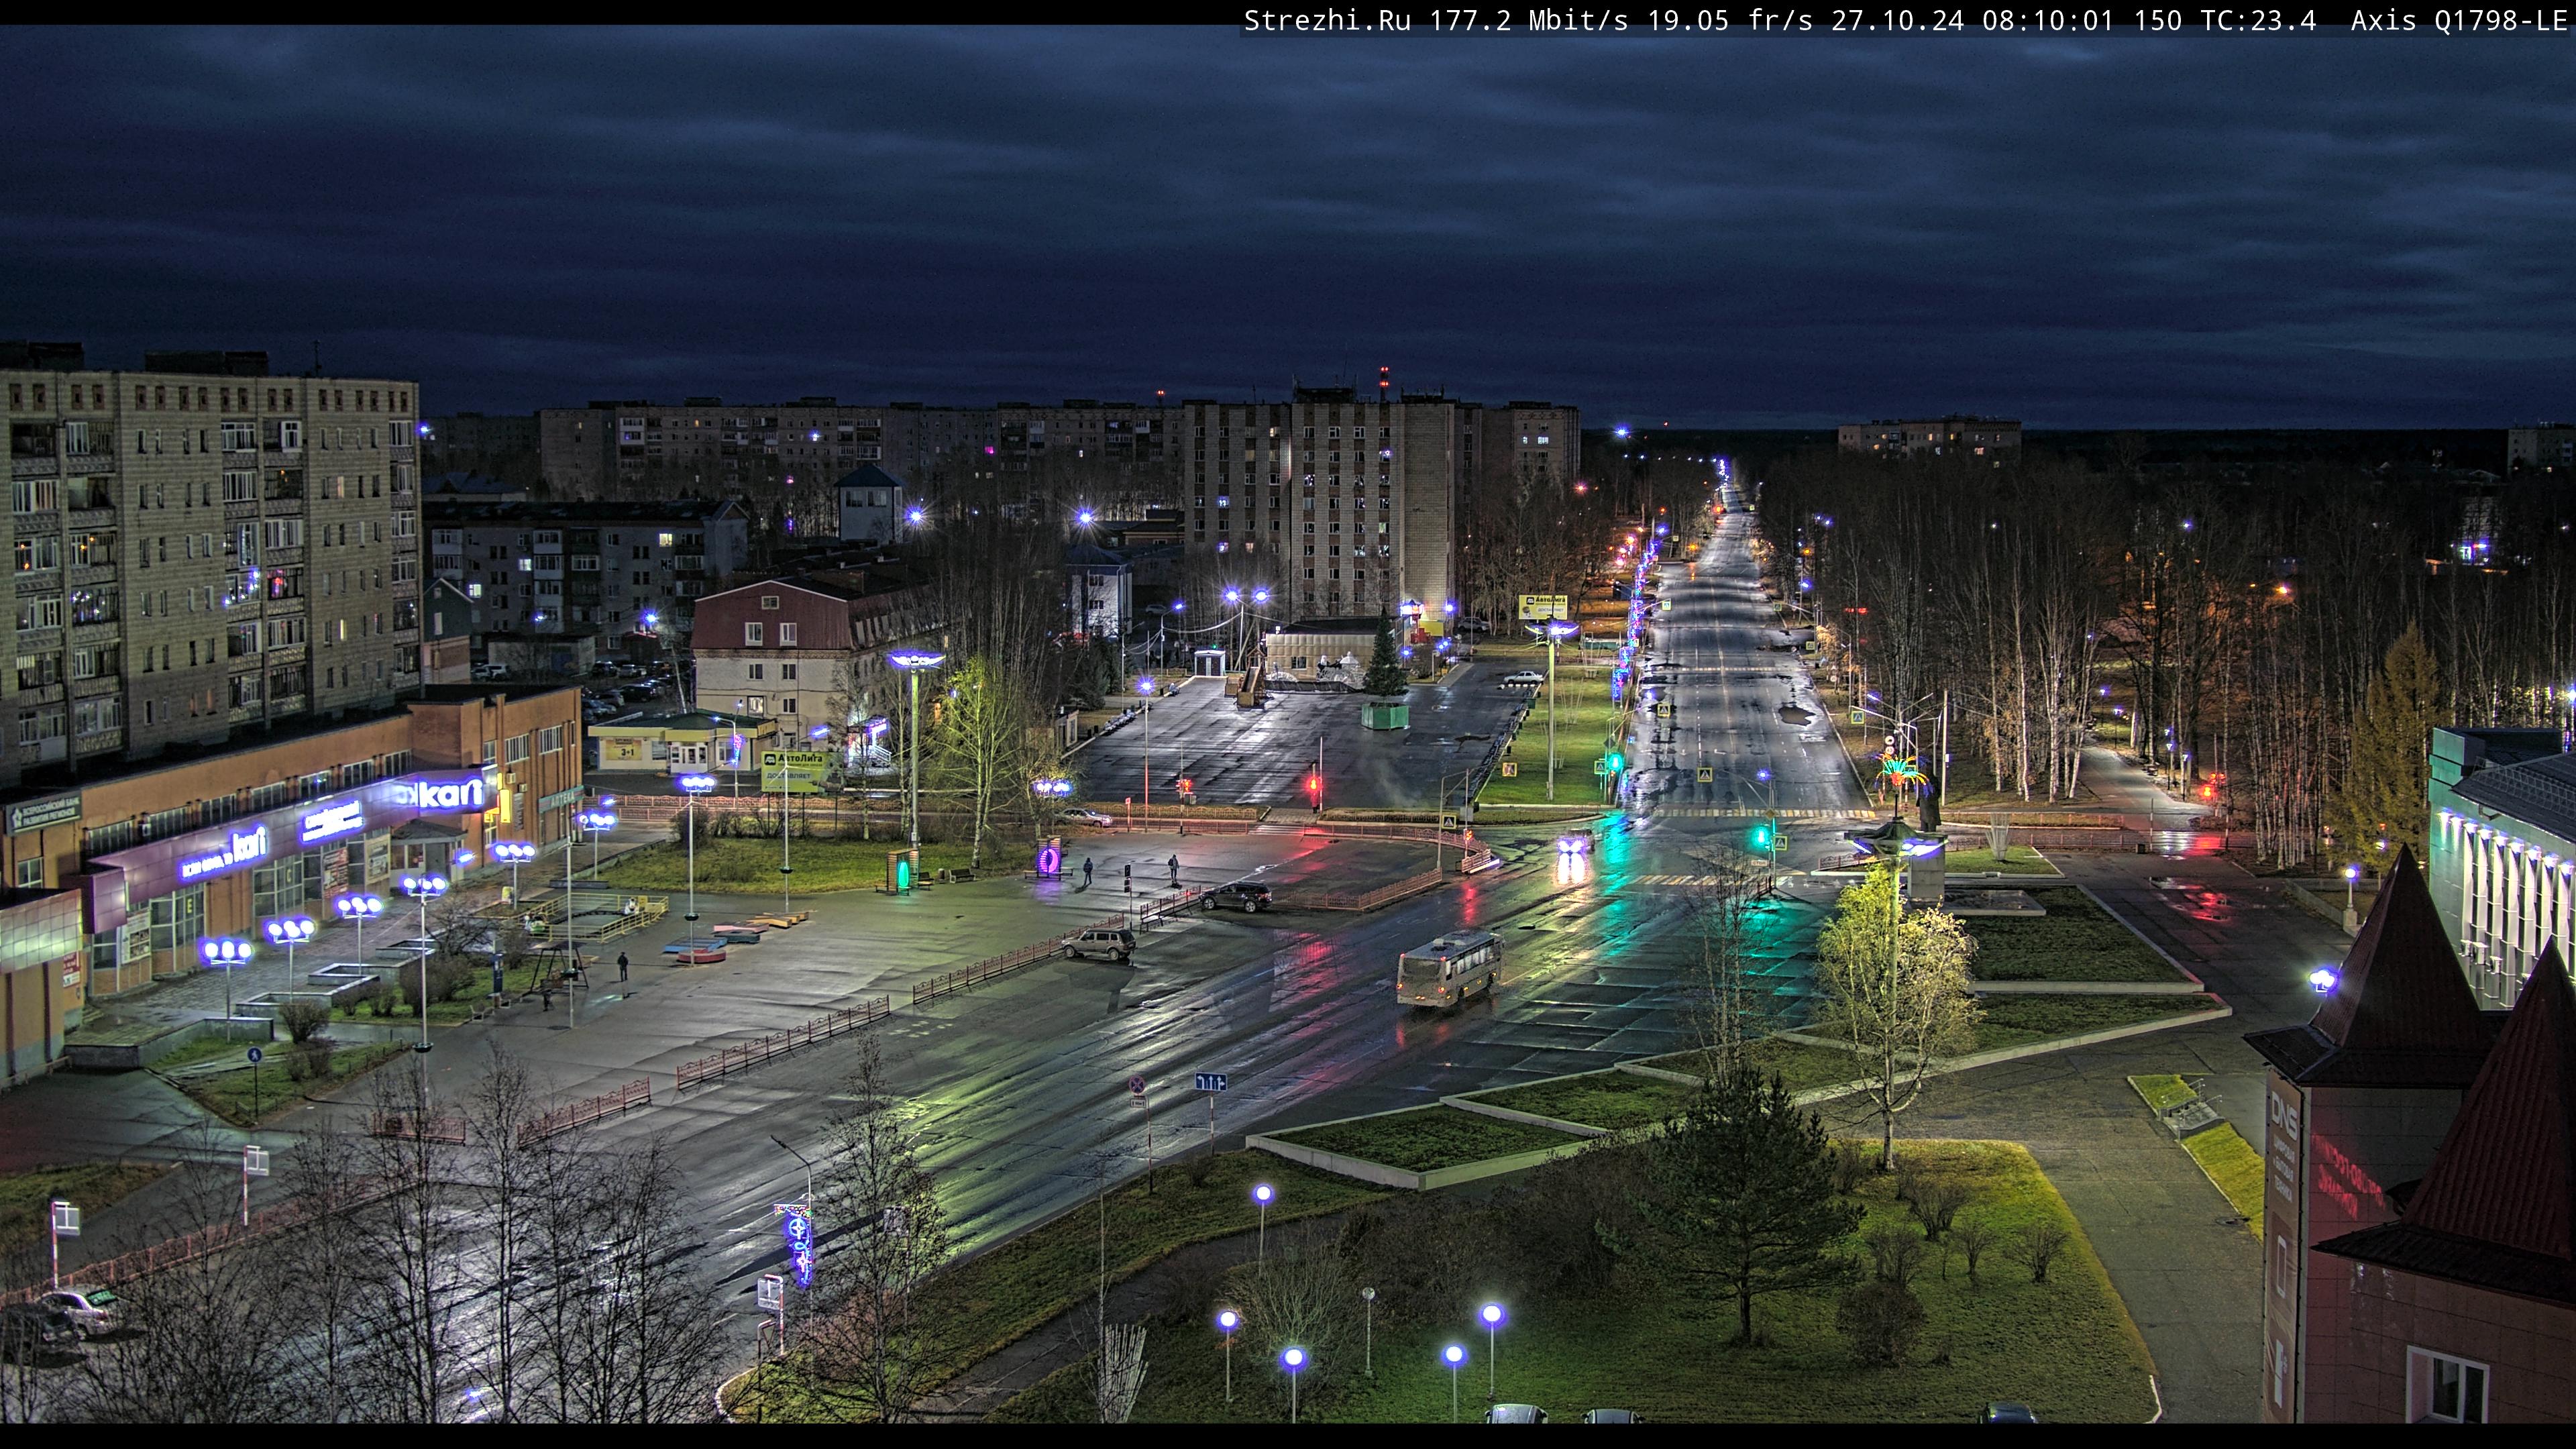The width and height of the screenshot is (2576, 1449).
Task: Select the TC:23.4 temperature reading
Action: point(2258,20)
